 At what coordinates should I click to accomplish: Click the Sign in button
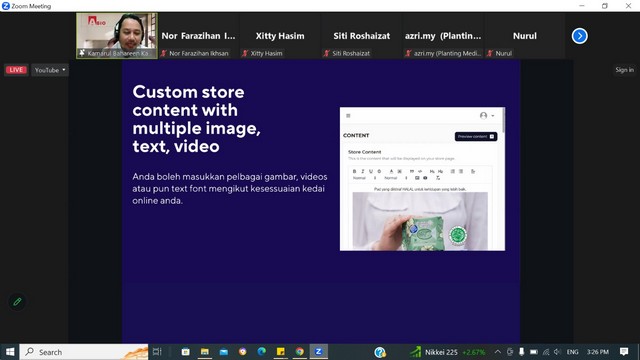[624, 70]
